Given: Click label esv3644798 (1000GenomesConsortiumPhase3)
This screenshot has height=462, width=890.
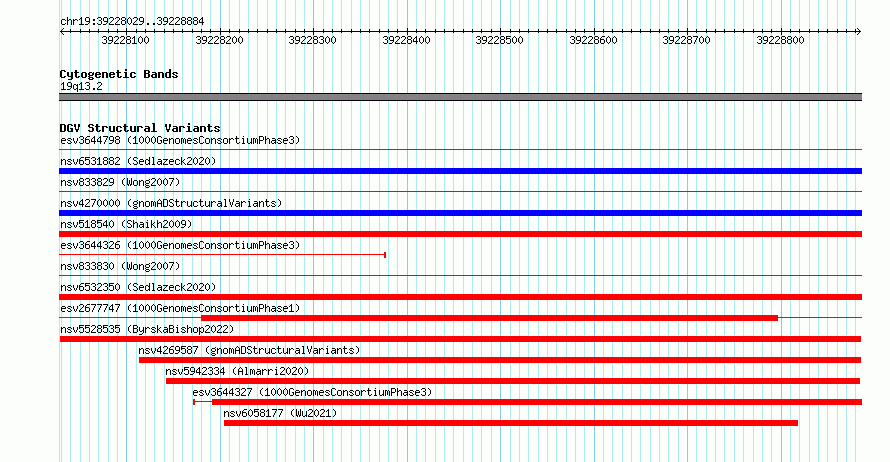Looking at the screenshot, I should pyautogui.click(x=180, y=140).
